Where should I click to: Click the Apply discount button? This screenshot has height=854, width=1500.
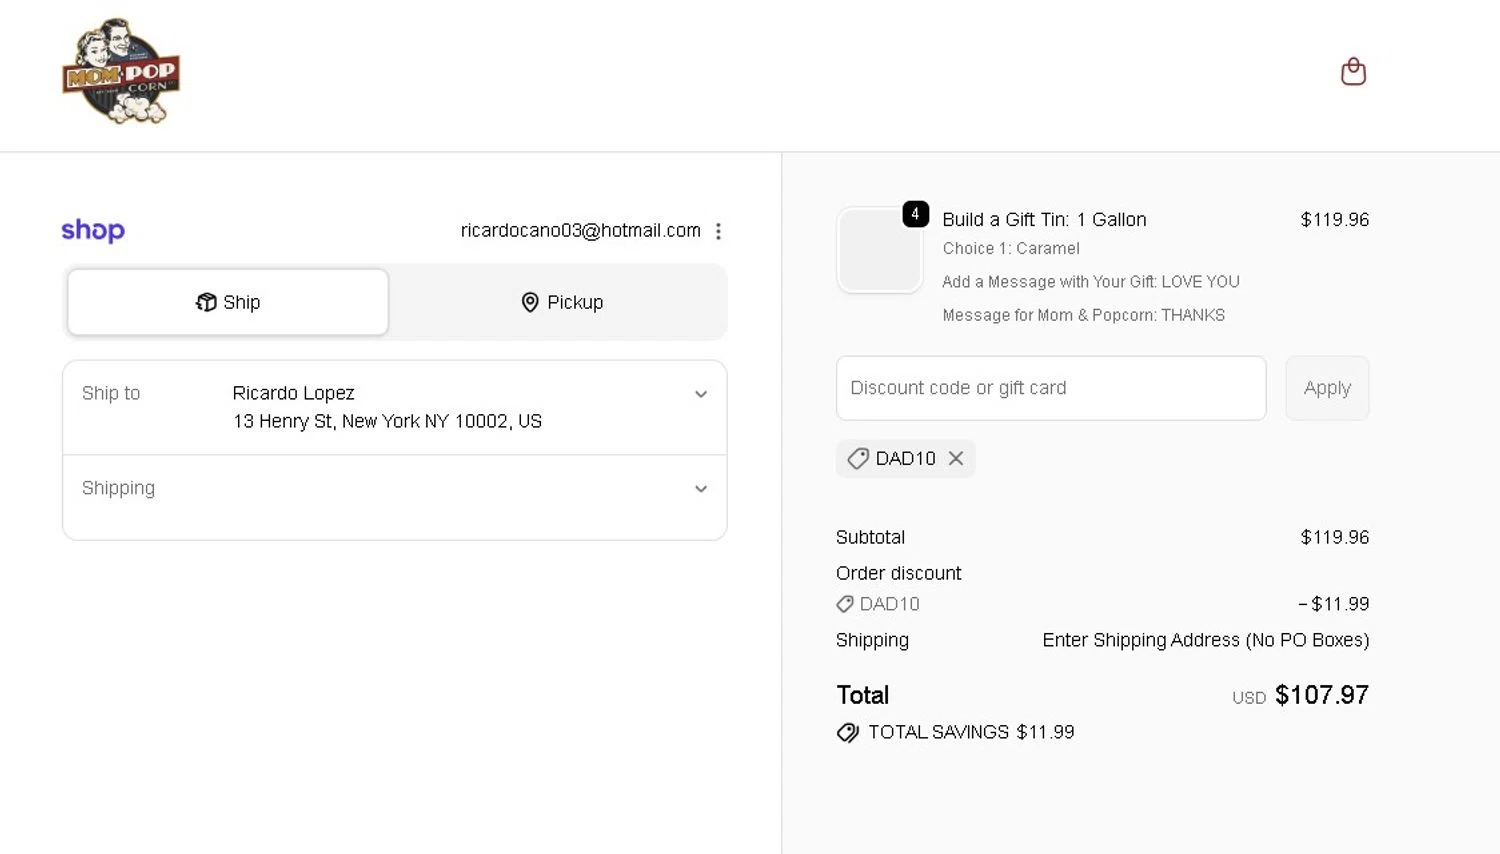1327,388
